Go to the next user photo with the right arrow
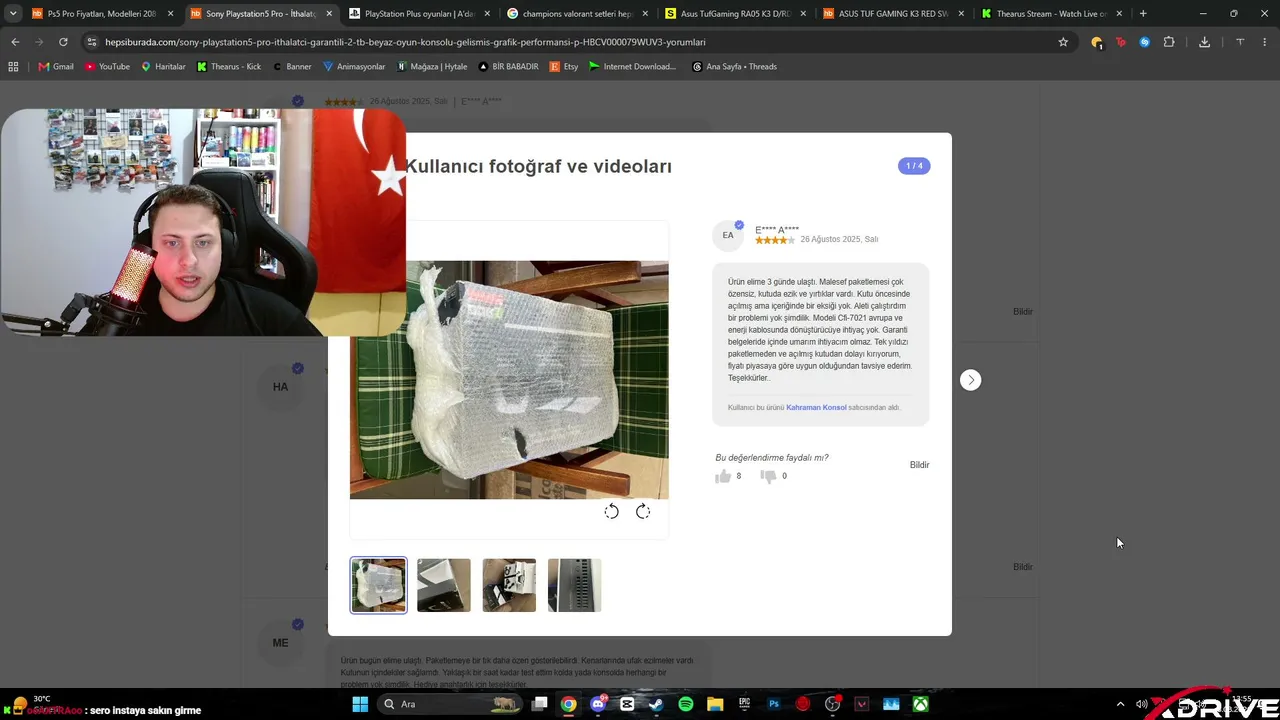1280x720 pixels. (970, 380)
